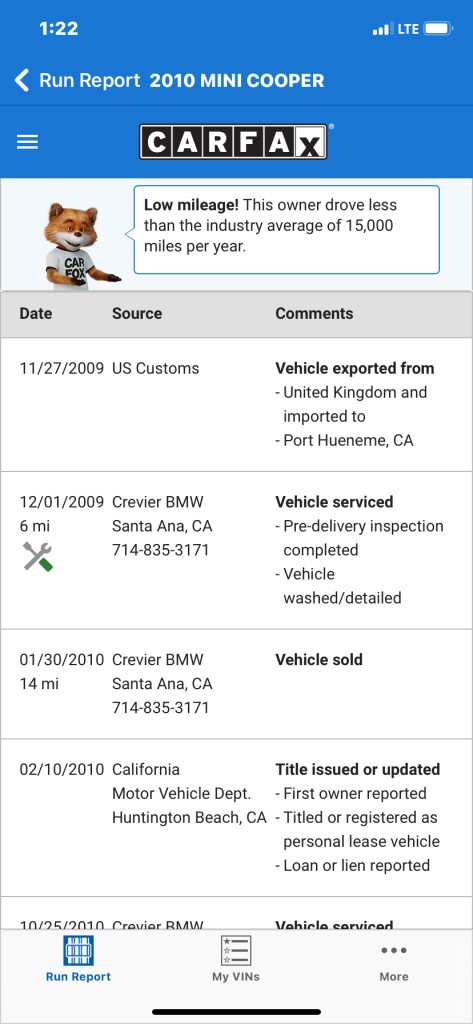This screenshot has height=1024, width=473.
Task: Call Crevier BMW number under 01/30/2010
Action: [x=161, y=707]
